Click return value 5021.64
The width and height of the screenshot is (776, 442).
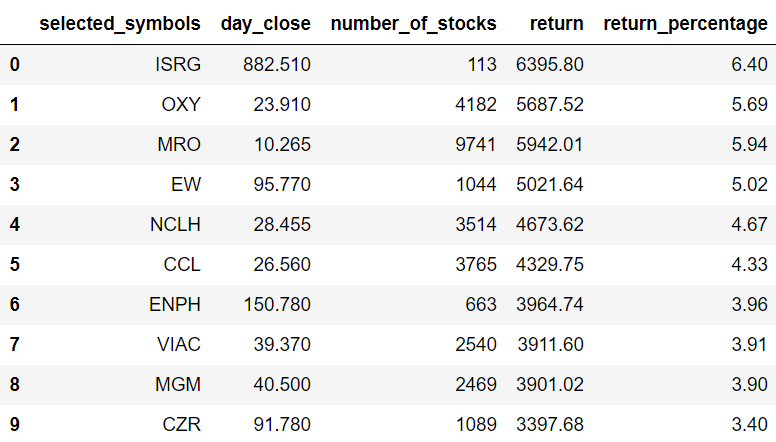[x=550, y=185]
